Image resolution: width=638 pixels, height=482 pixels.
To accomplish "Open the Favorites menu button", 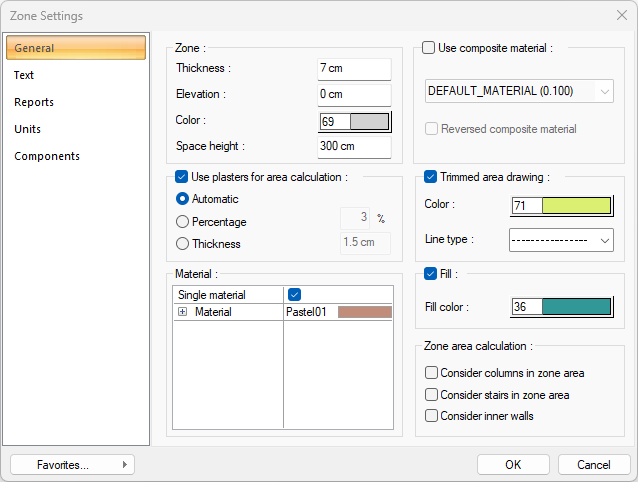I will pos(72,464).
